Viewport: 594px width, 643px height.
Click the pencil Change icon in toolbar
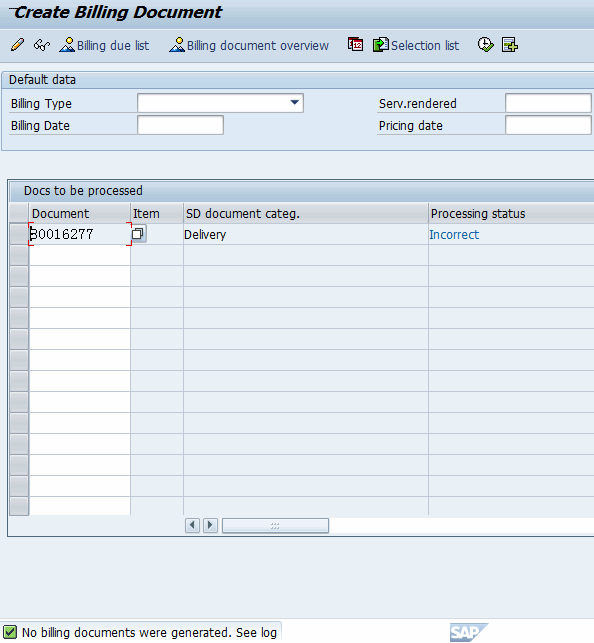[17, 45]
